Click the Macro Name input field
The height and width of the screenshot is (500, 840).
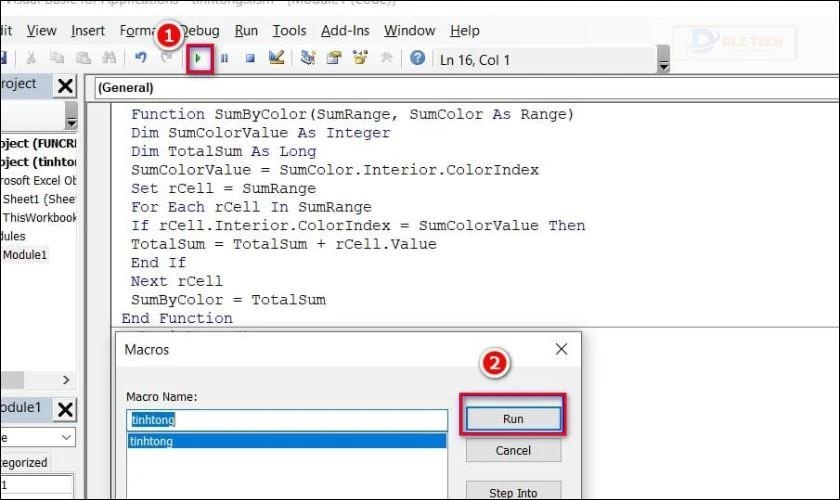coord(287,420)
